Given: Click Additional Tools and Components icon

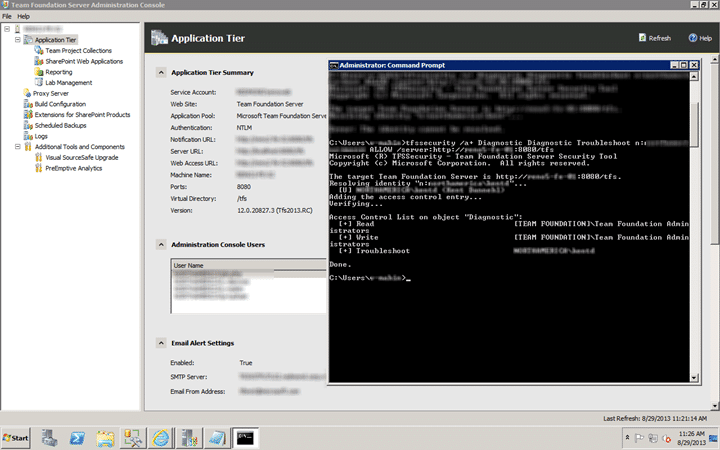Looking at the screenshot, I should tap(28, 147).
